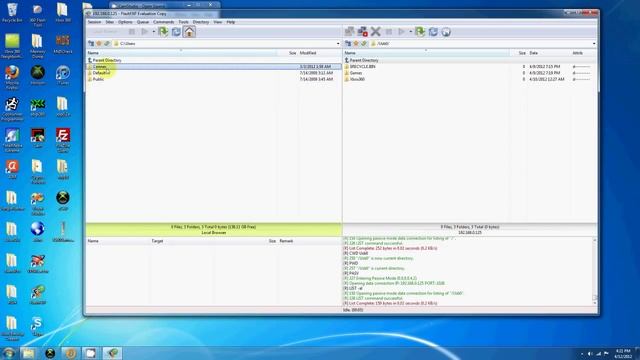Click the star bookmark icon beside /Usb0/ path

coord(356,44)
